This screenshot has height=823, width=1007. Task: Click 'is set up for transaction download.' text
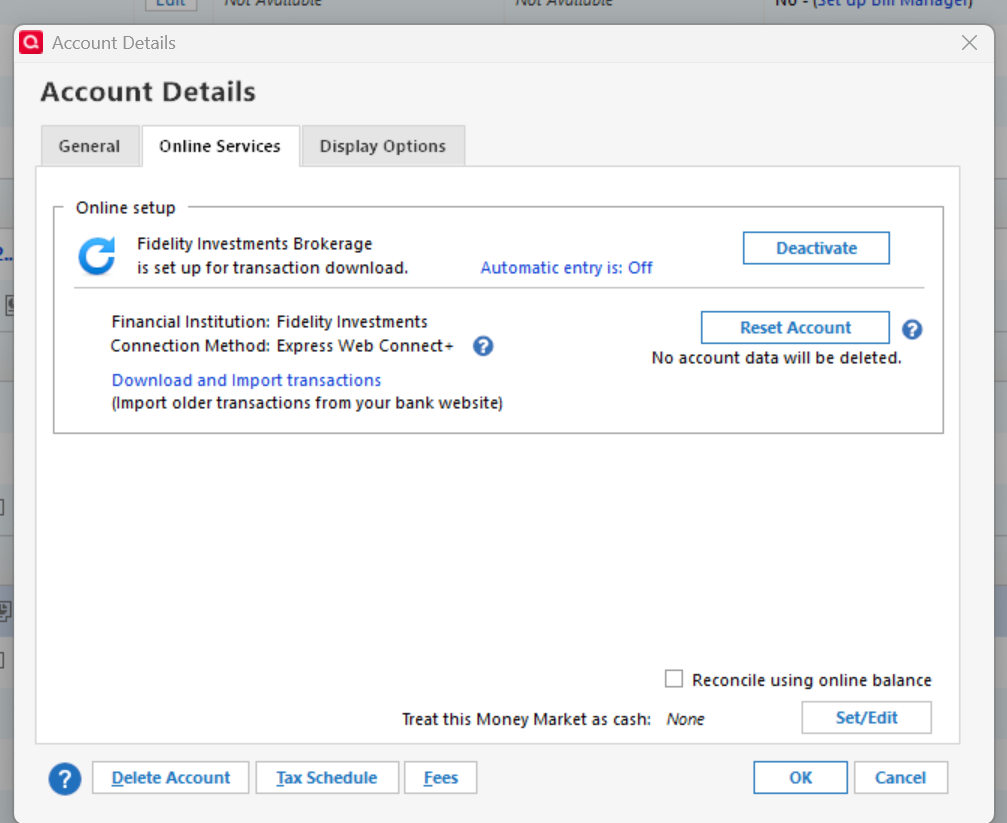(272, 268)
